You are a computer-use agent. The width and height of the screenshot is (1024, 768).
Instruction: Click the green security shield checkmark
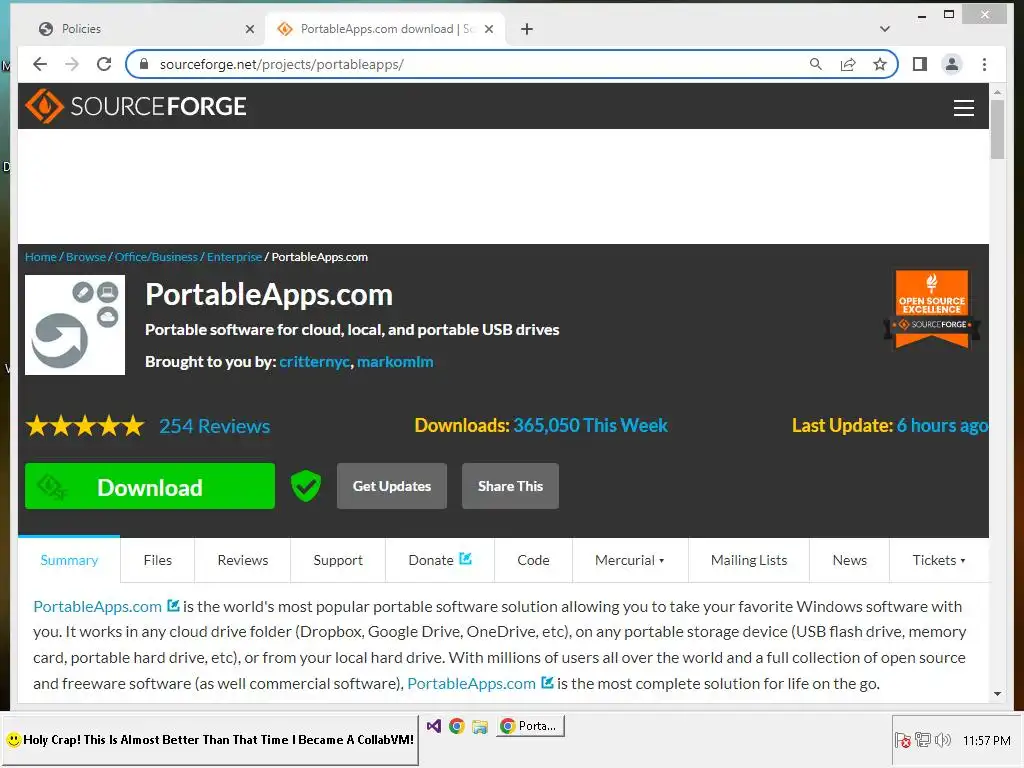[306, 486]
